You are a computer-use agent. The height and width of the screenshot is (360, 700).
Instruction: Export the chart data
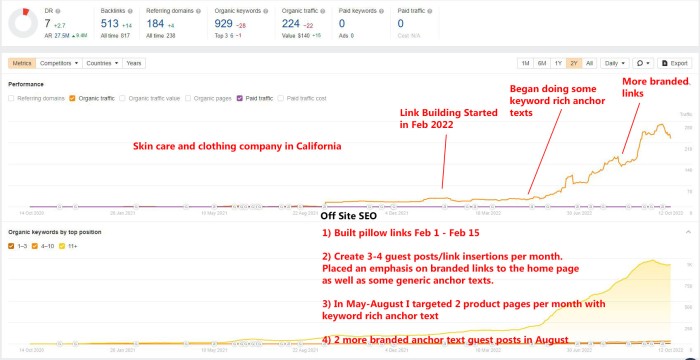coord(675,63)
